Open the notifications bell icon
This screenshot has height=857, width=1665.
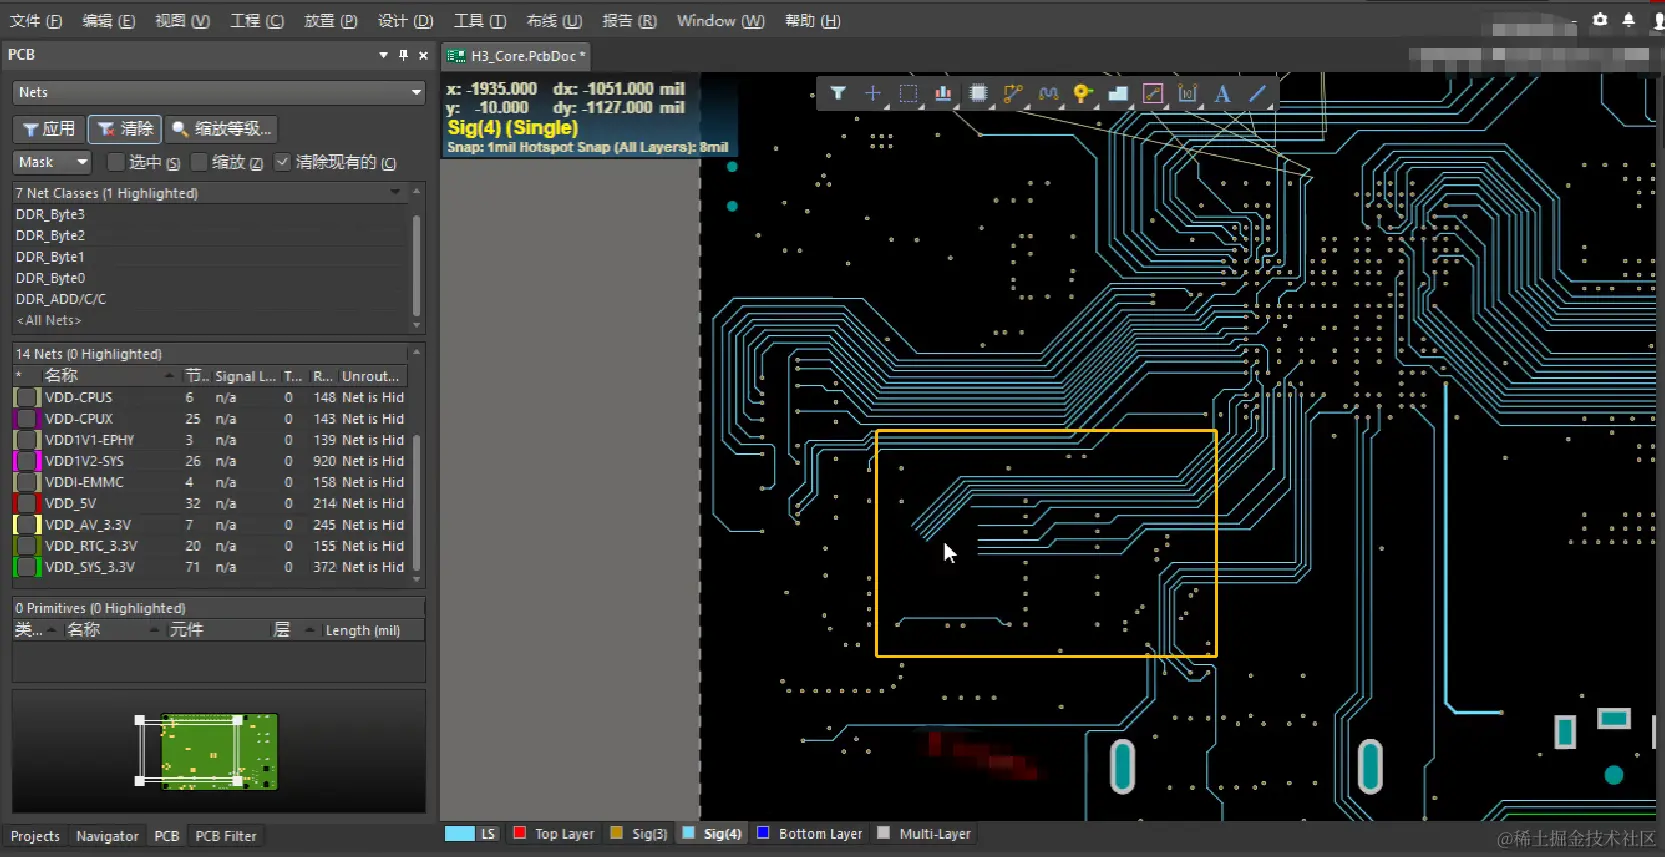point(1628,20)
